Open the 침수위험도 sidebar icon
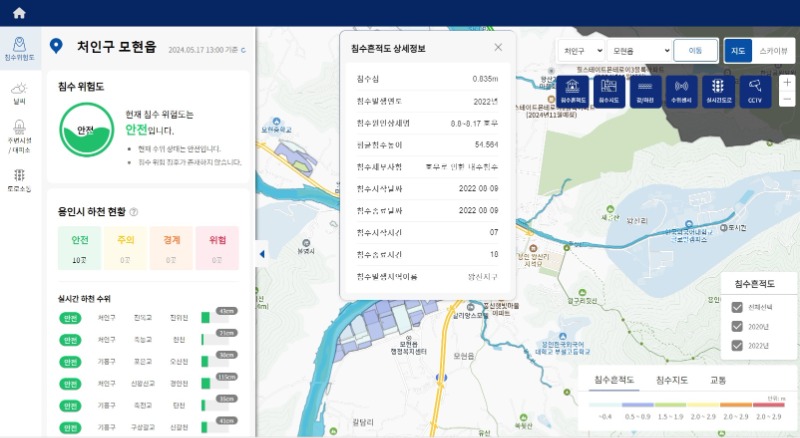 click(x=19, y=47)
